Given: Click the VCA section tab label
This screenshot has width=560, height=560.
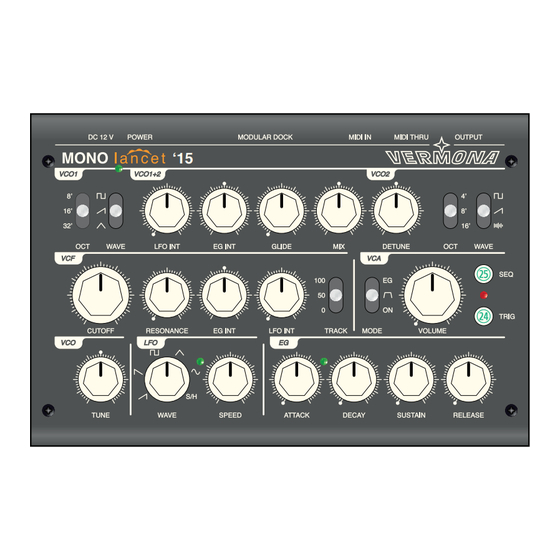Looking at the screenshot, I should pyautogui.click(x=374, y=259).
